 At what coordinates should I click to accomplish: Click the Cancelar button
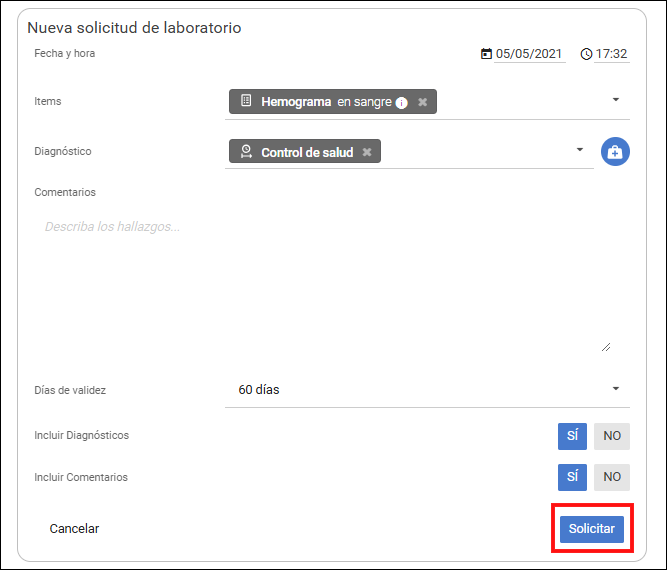tap(74, 529)
